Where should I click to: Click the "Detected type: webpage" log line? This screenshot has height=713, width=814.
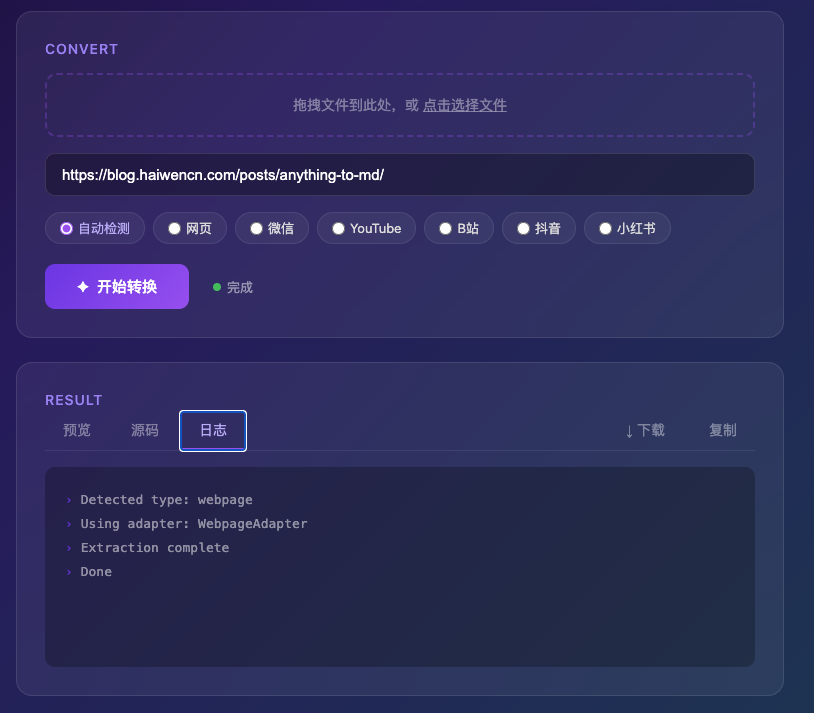166,500
